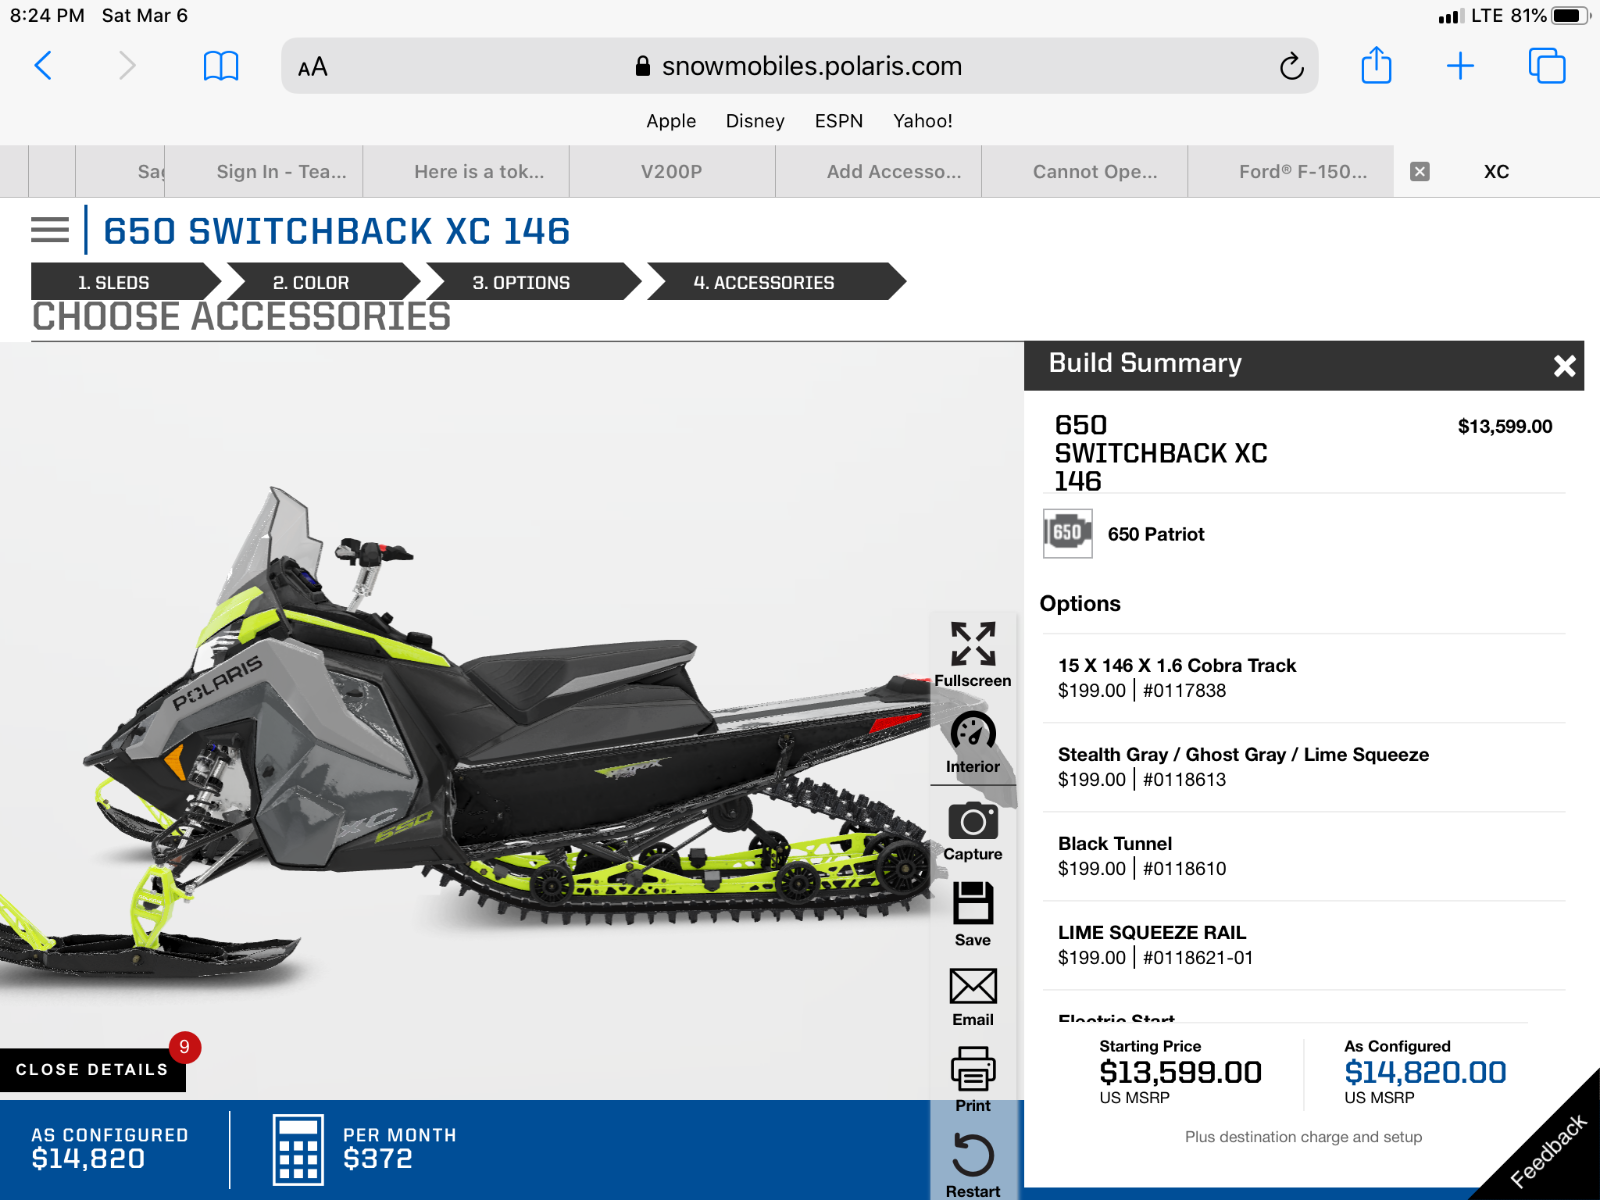Screen dimensions: 1600x1200
Task: Open the payment calculator icon
Action: [x=298, y=1149]
